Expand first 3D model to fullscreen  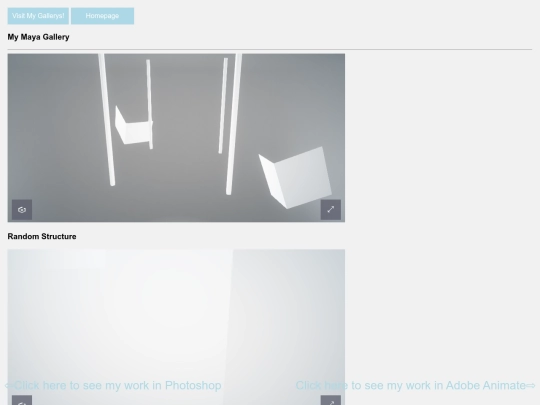[x=331, y=209]
